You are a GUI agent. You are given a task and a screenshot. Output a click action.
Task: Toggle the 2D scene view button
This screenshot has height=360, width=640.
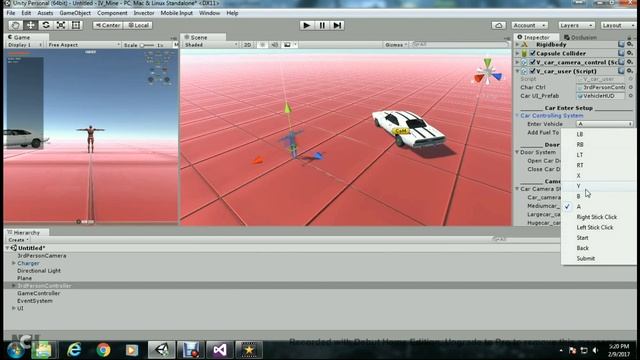click(x=247, y=44)
